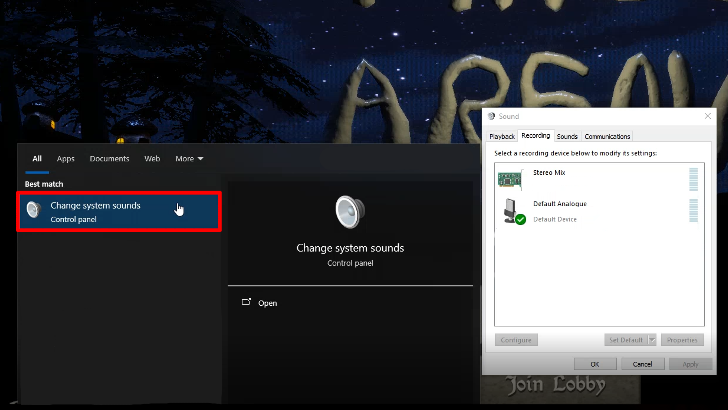Filter search results by Web

[x=152, y=159]
